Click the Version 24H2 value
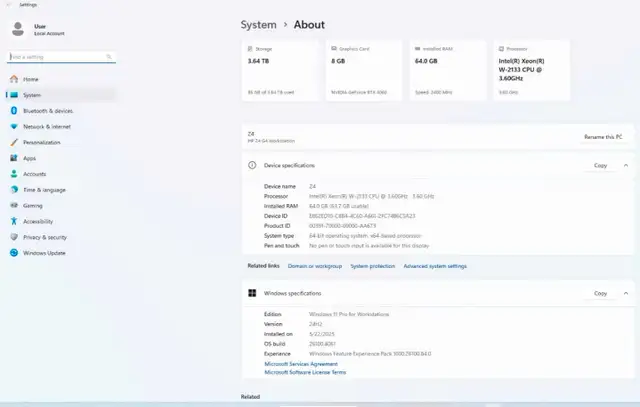 pyautogui.click(x=316, y=324)
